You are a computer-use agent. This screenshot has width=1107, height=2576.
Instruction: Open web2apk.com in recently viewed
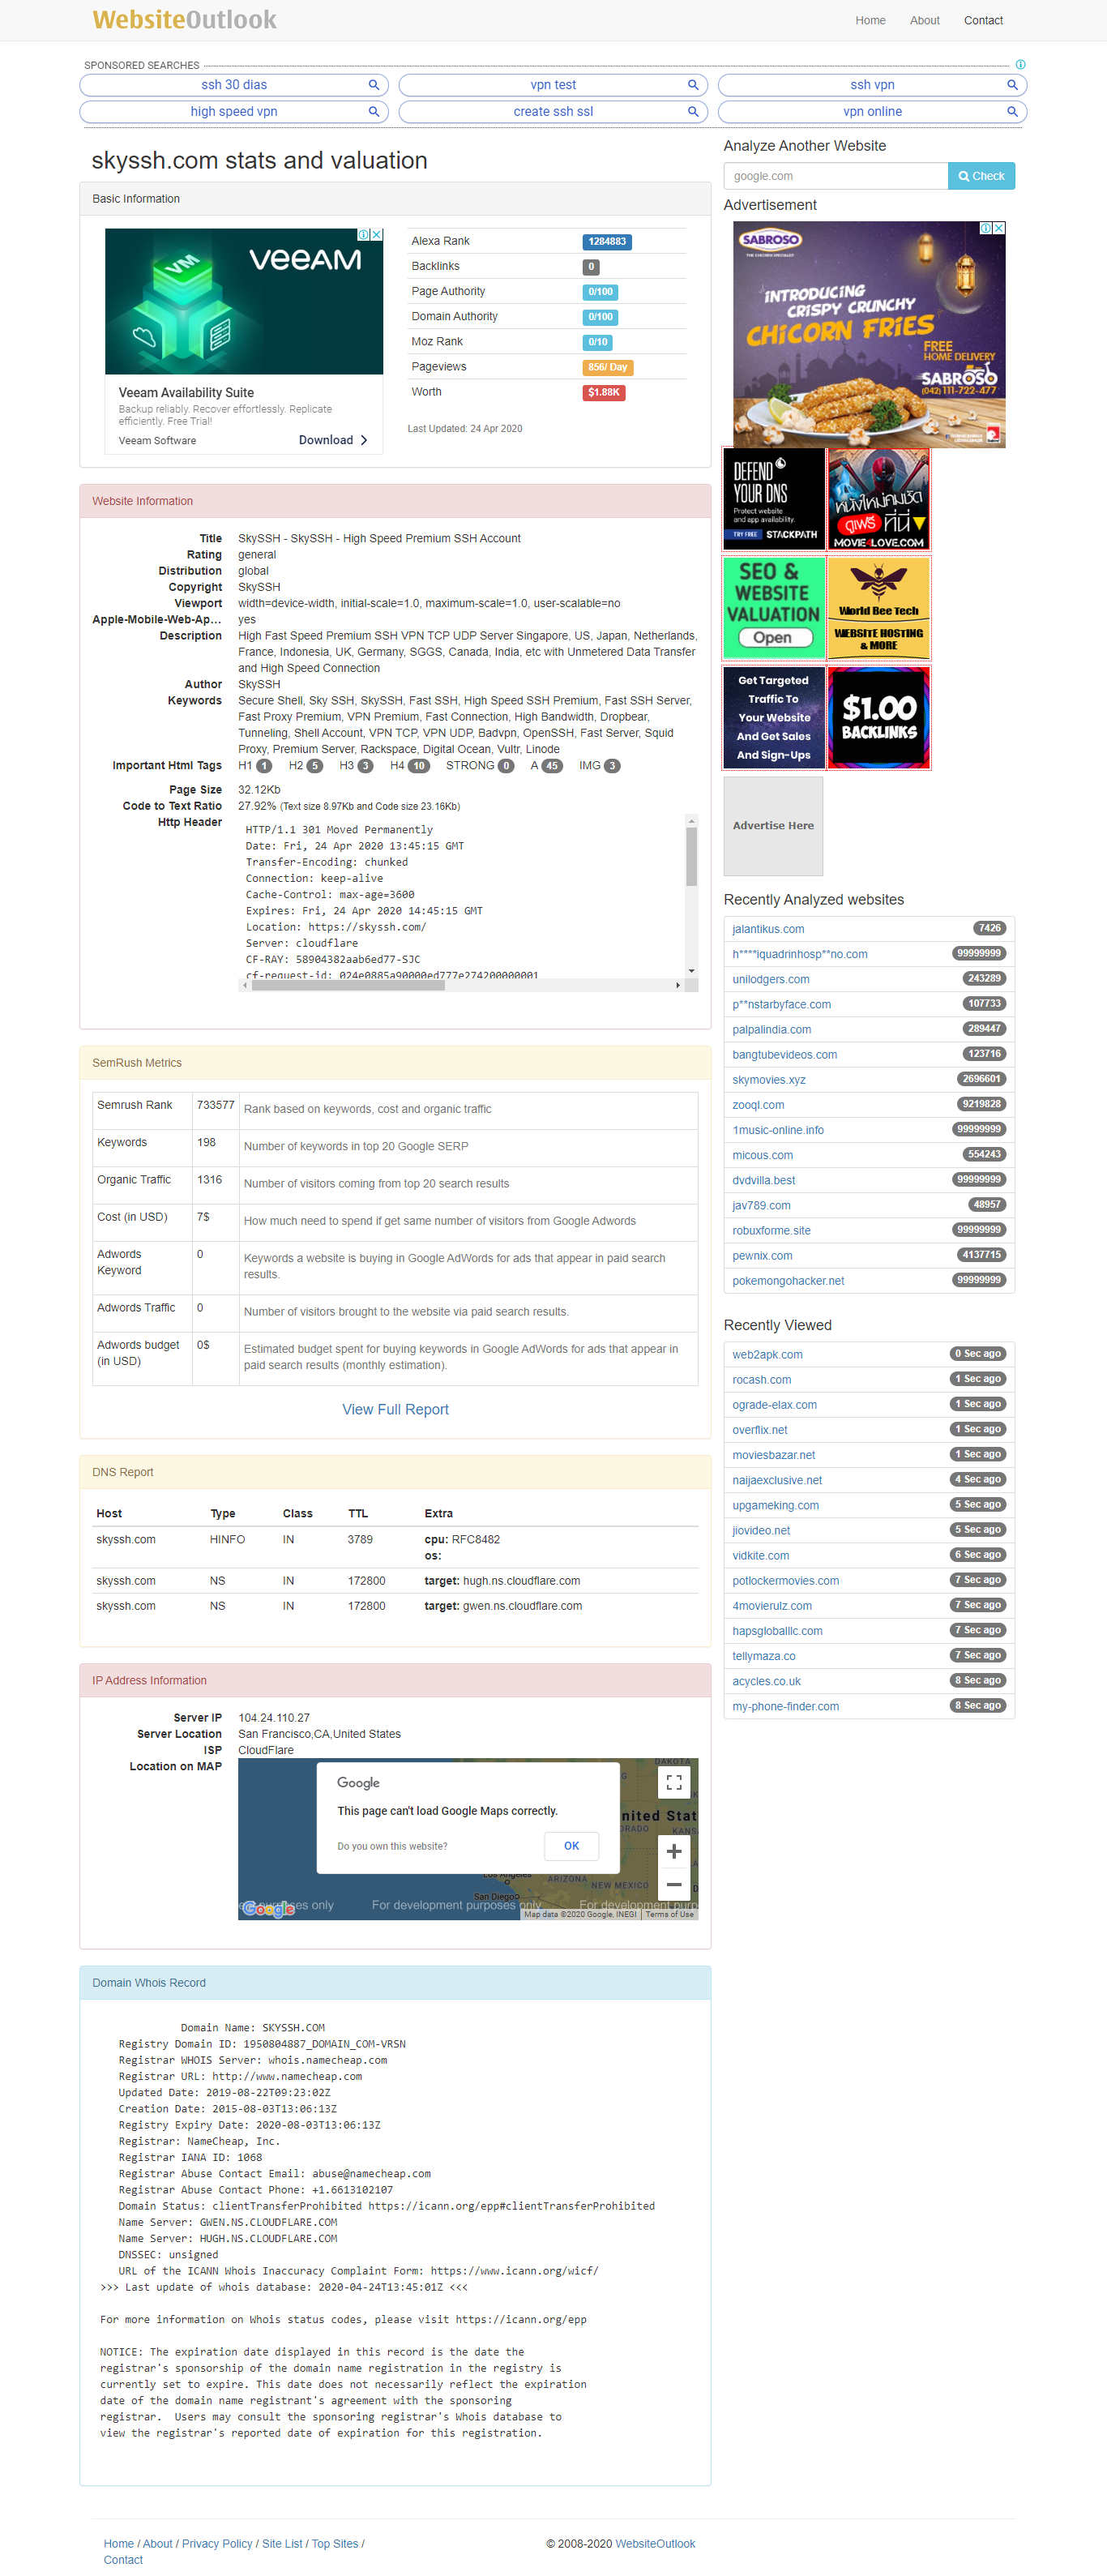point(767,1355)
